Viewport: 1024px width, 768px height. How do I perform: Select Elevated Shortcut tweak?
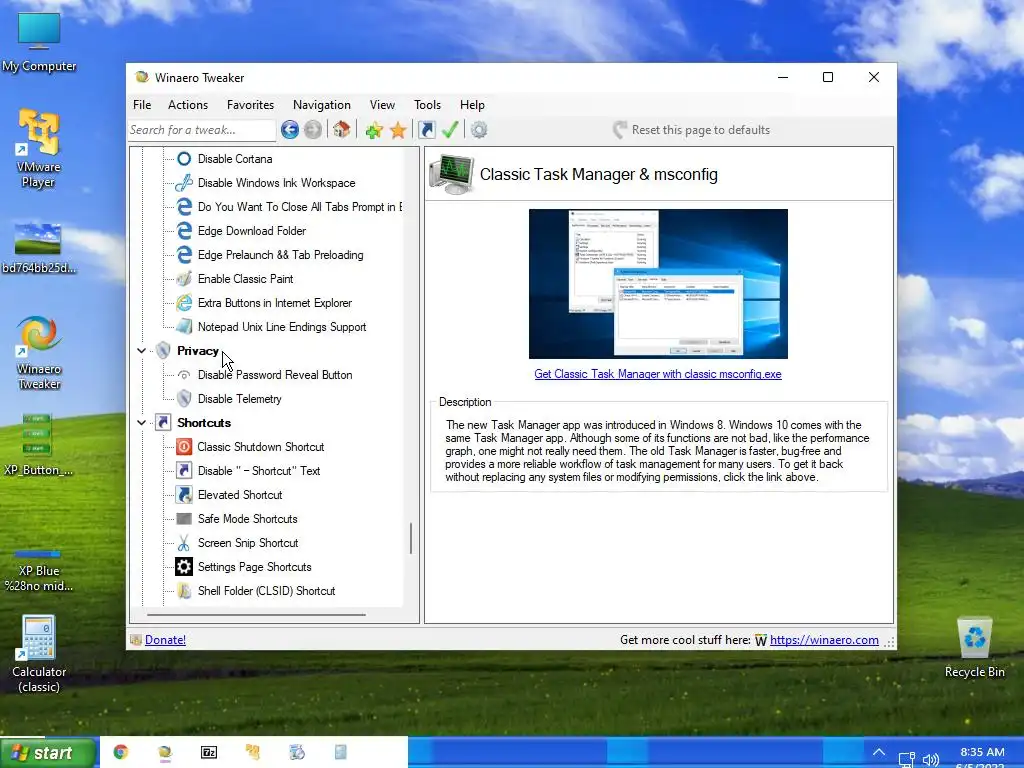(240, 495)
